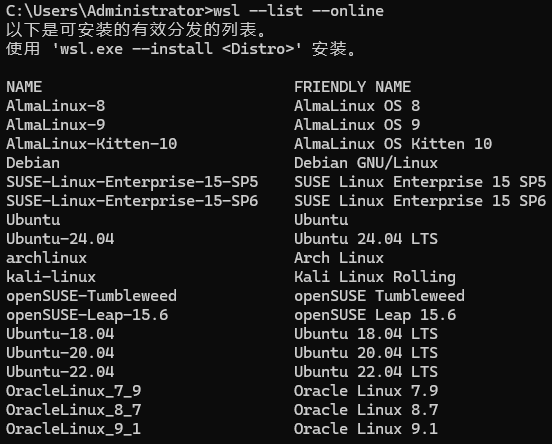552x444 pixels.
Task: Click the openSUSE-Leap-15.6 name
Action: (x=87, y=315)
